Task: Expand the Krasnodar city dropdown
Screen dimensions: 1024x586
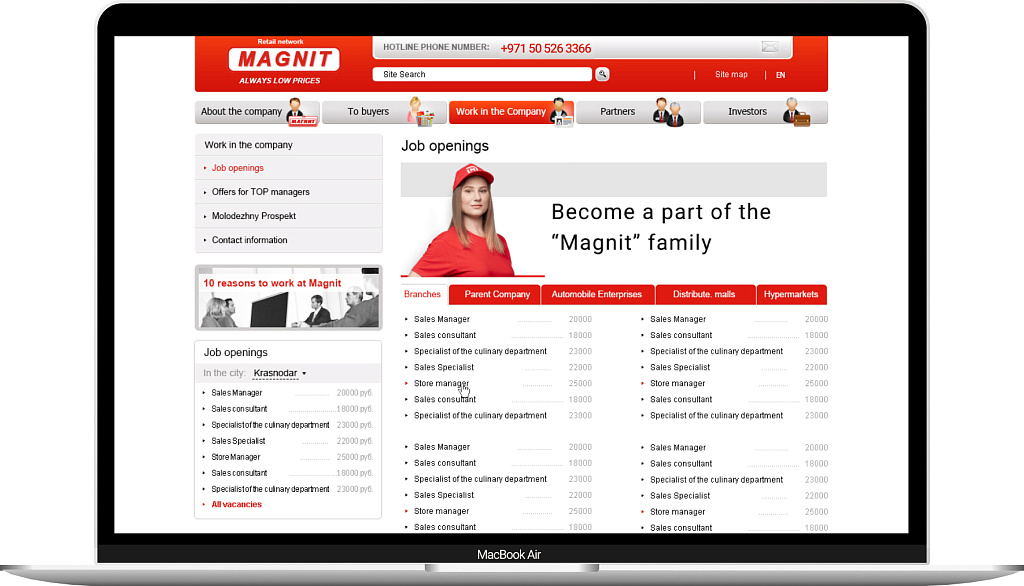Action: pos(280,373)
